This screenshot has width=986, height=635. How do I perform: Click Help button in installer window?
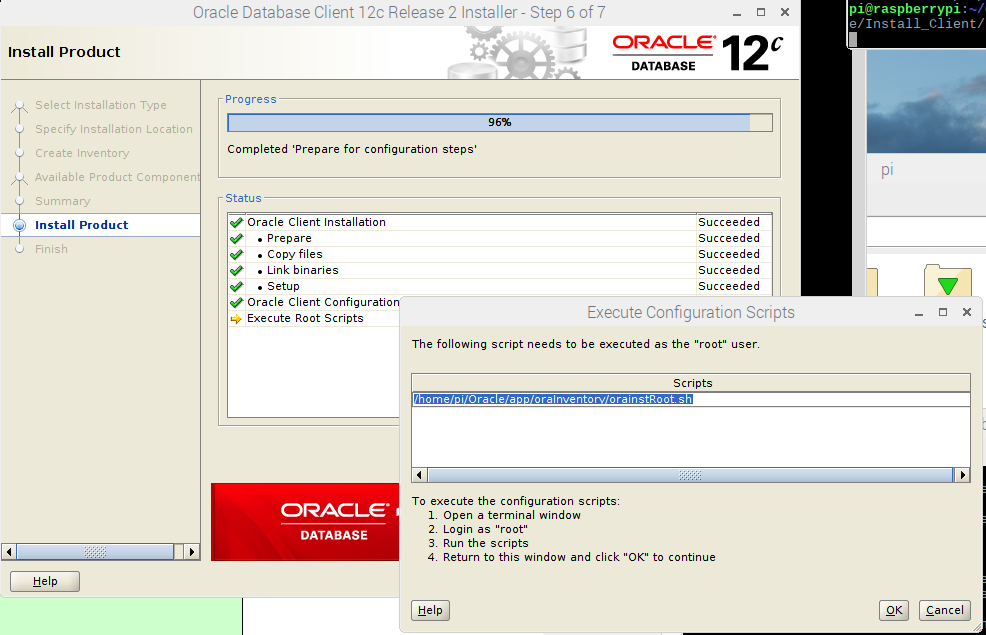point(45,581)
